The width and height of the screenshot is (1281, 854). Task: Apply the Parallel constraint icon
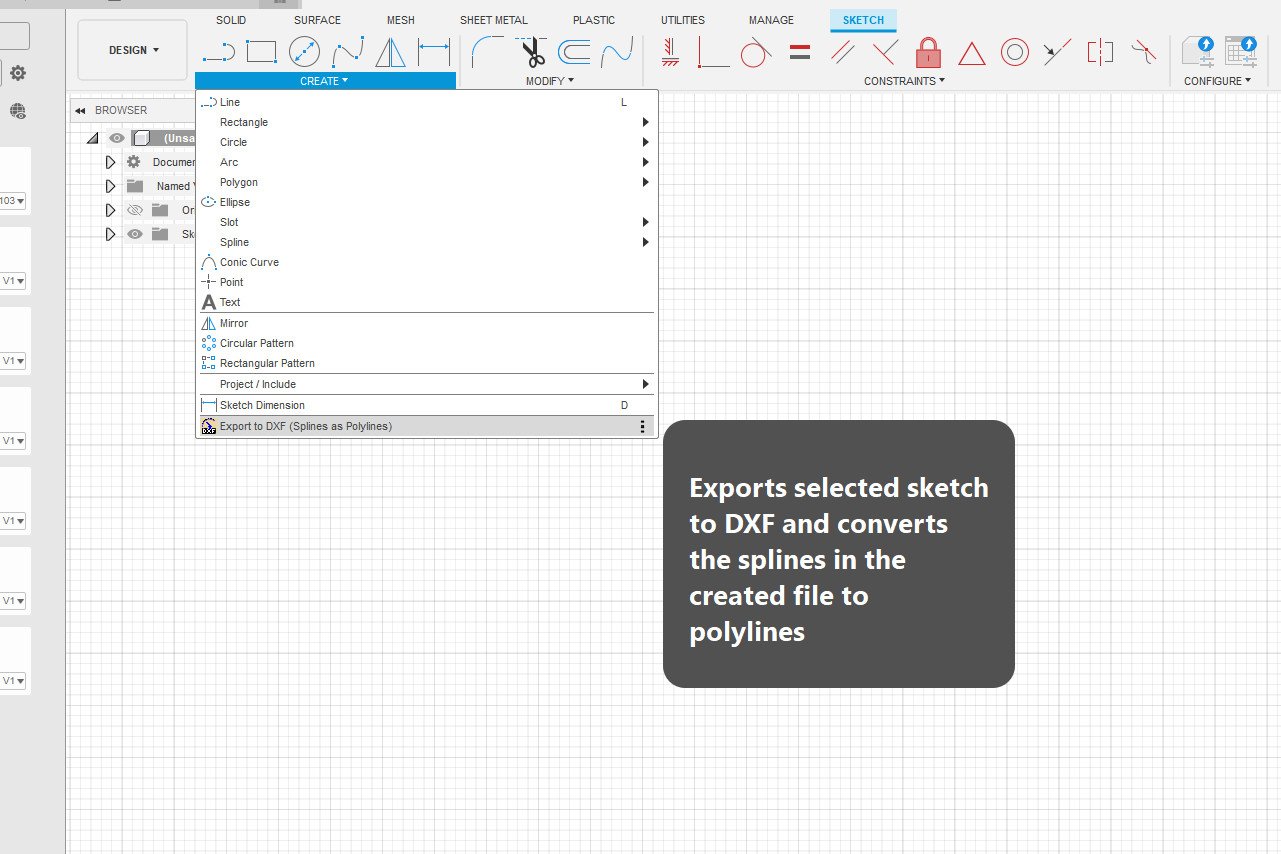click(842, 51)
